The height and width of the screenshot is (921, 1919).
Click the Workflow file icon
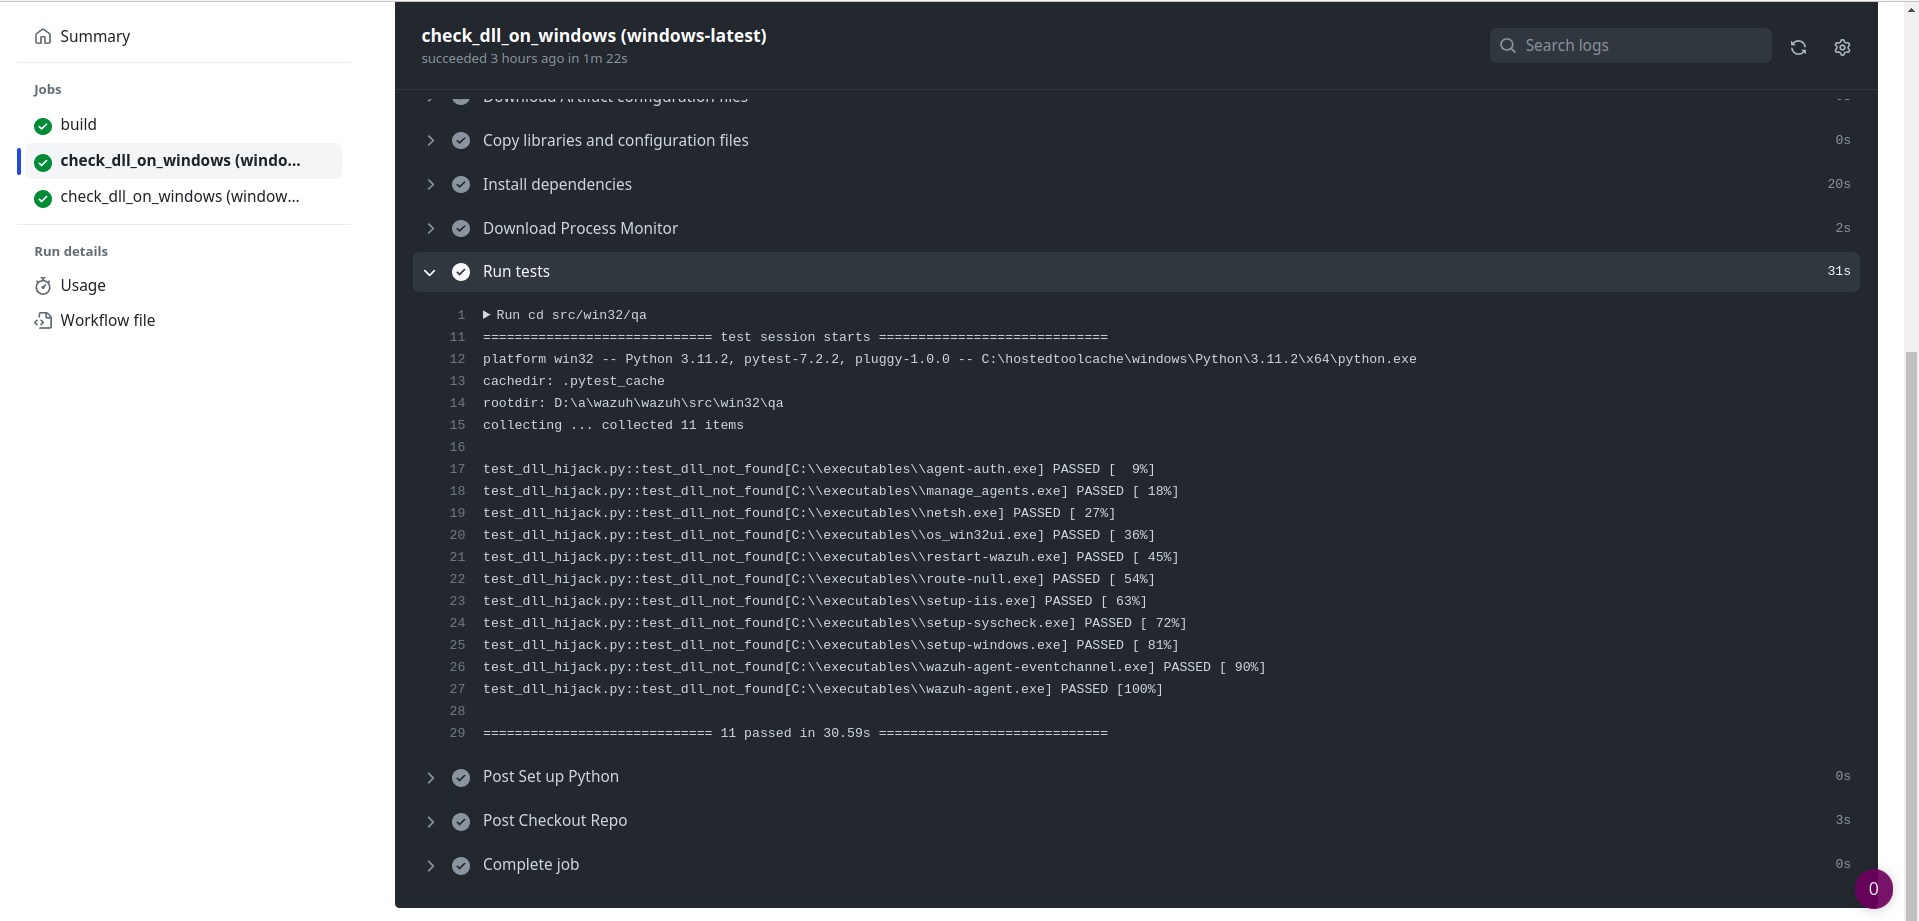click(42, 320)
